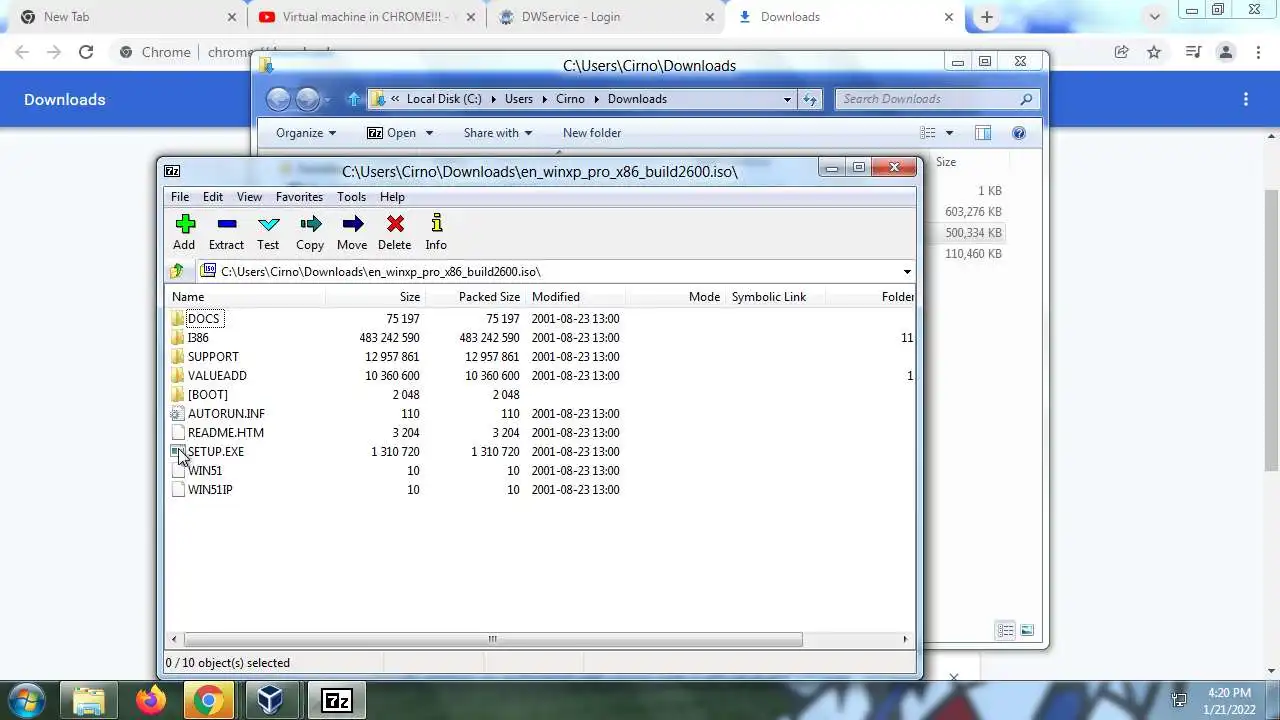Switch to the Virtual machine in CHROME tab
Screen dimensions: 1280x720
pos(365,17)
